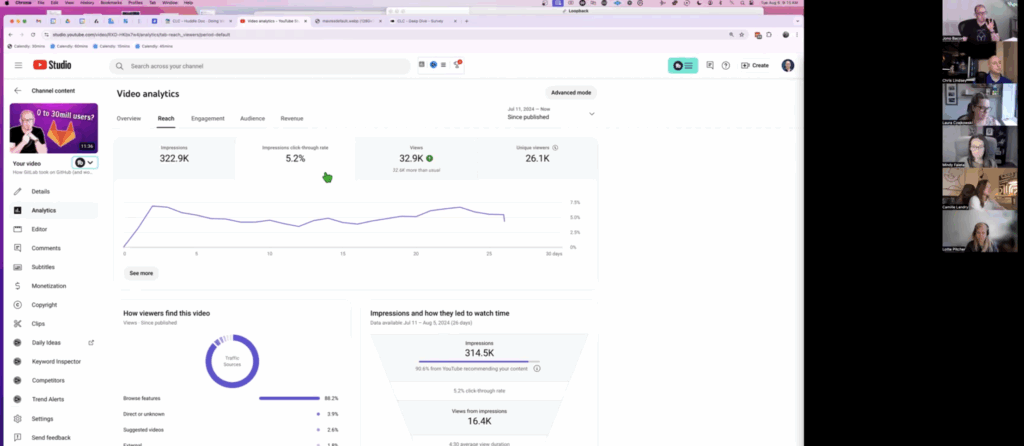Go back to Channel content
The height and width of the screenshot is (446, 1024).
tap(18, 90)
